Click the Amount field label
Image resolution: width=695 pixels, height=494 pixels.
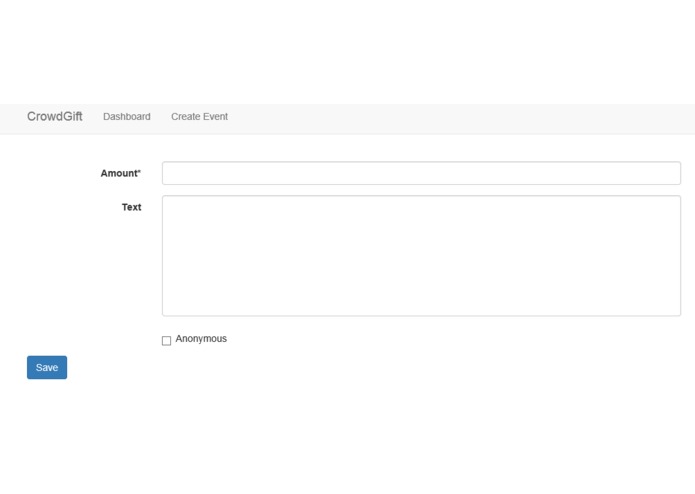pyautogui.click(x=121, y=173)
